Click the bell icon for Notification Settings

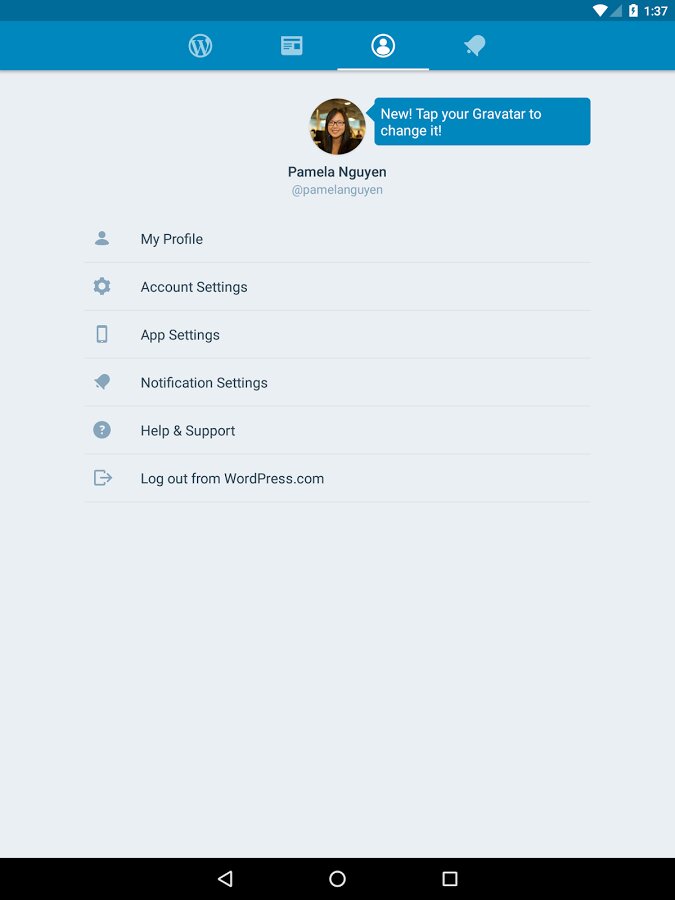(102, 382)
